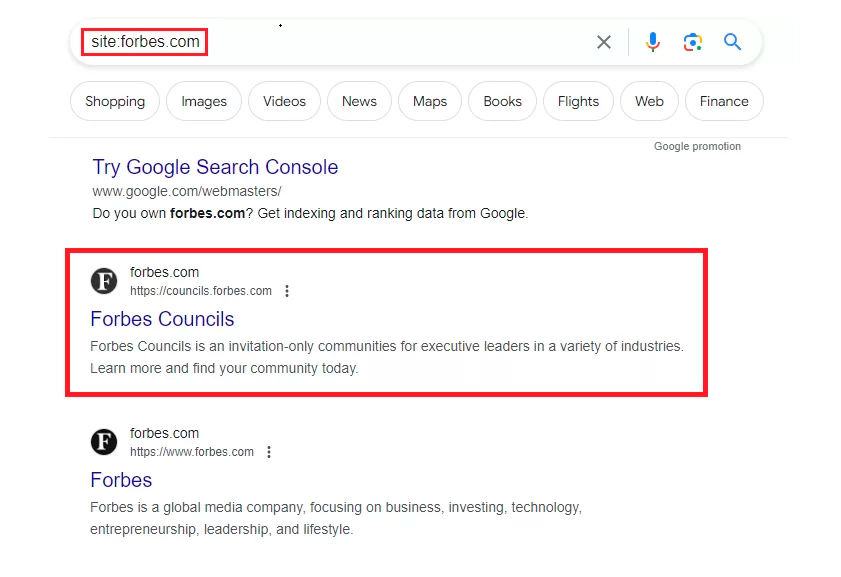Open the more options menu for www.forbes.com
Screen dimensions: 841x577
pyautogui.click(x=269, y=452)
